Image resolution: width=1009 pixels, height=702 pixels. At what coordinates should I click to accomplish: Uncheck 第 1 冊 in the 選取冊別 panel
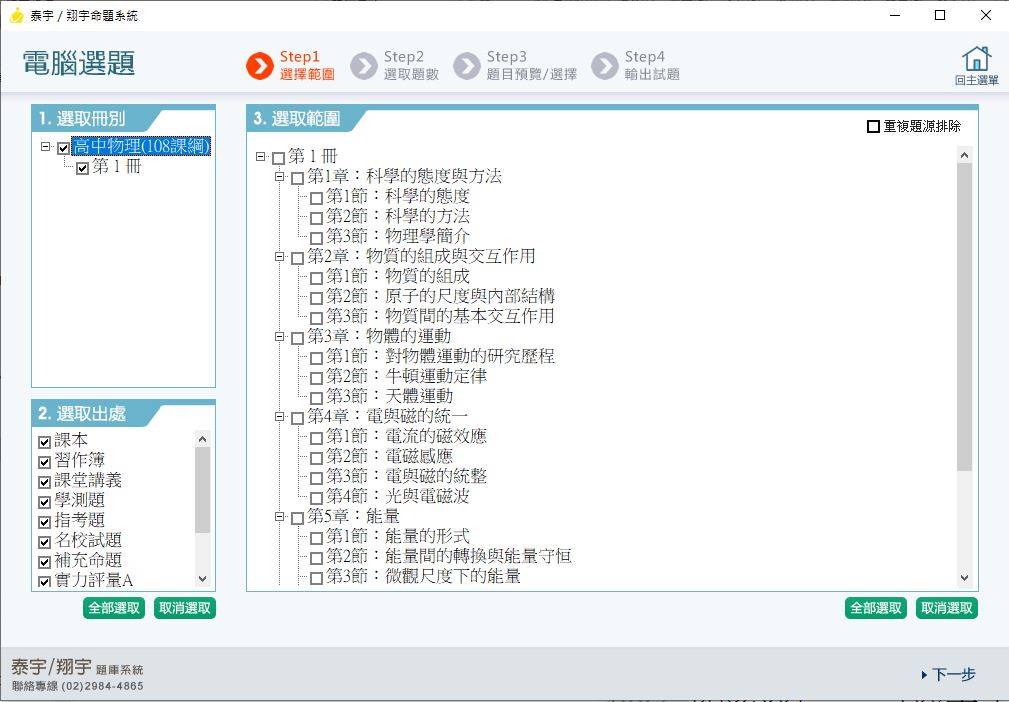click(82, 169)
